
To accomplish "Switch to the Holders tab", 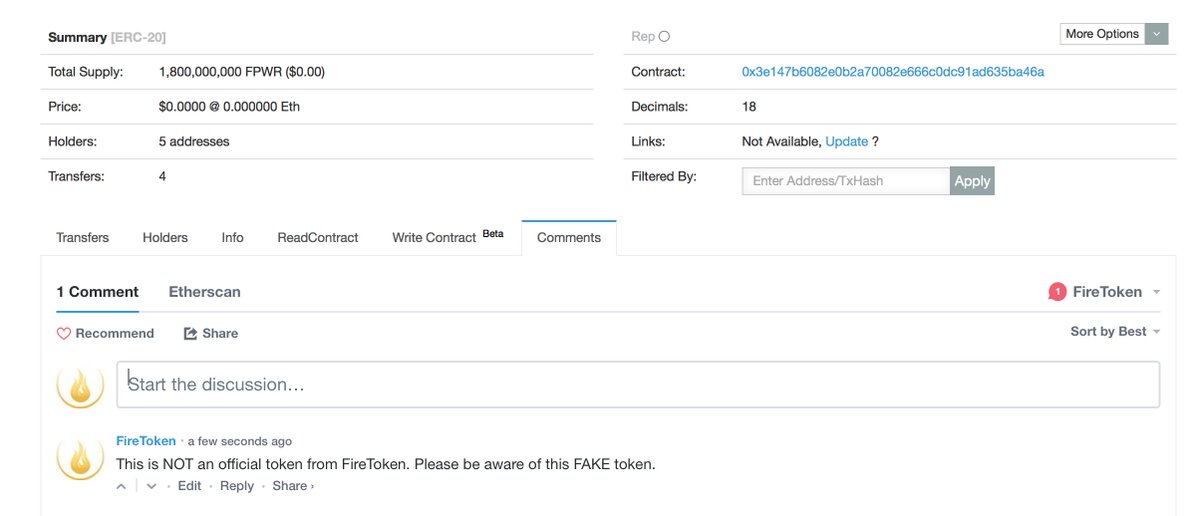I will (165, 237).
